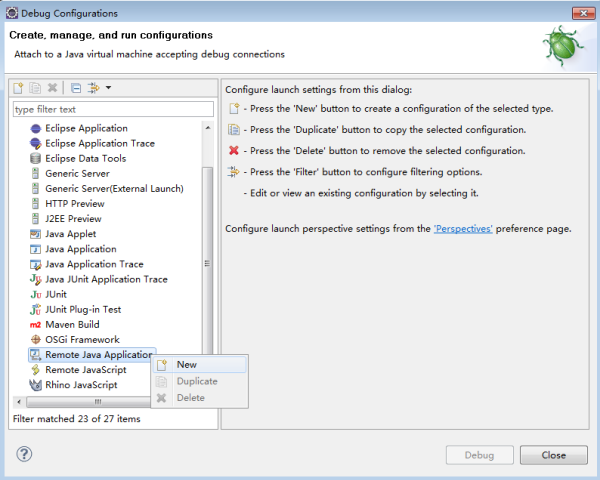
Task: Select the JUnit Plug-in Test icon
Action: [x=35, y=309]
